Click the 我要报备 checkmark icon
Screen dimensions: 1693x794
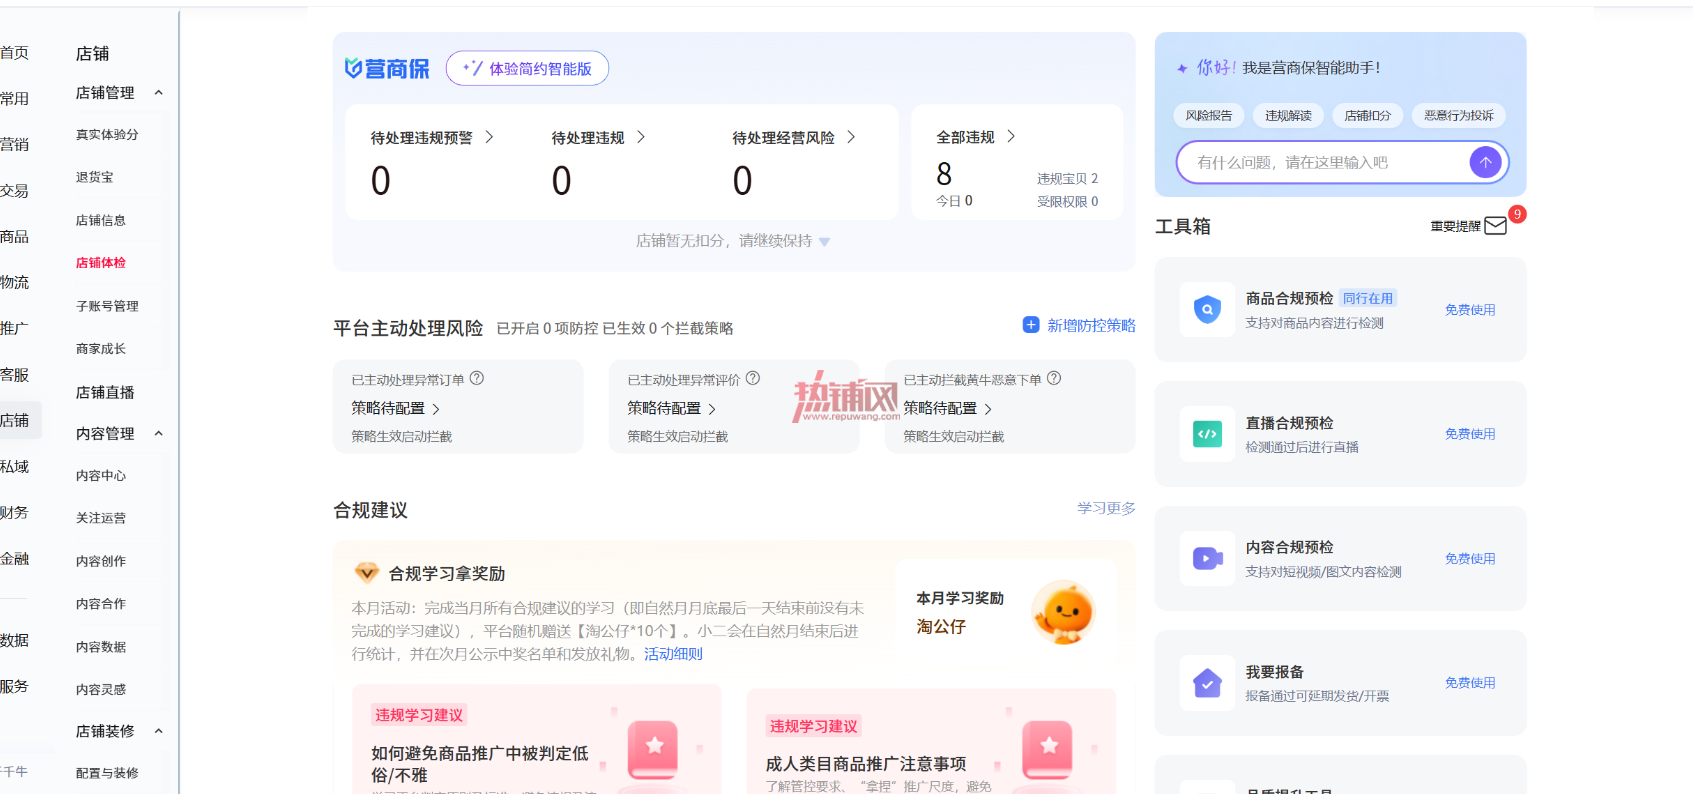click(x=1207, y=683)
